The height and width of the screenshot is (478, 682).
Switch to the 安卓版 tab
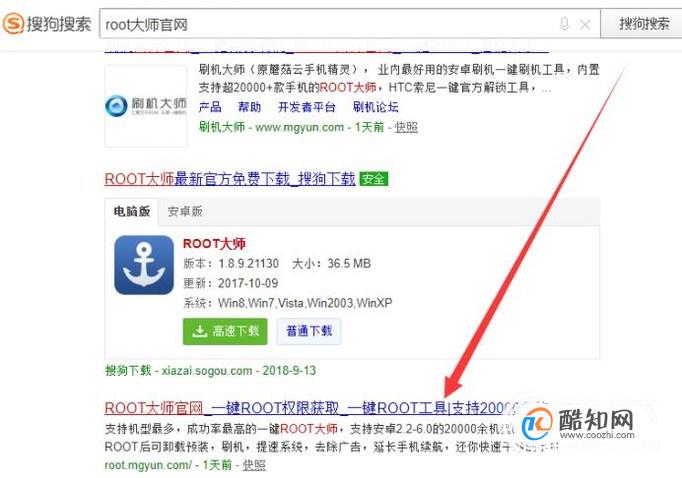coord(185,212)
